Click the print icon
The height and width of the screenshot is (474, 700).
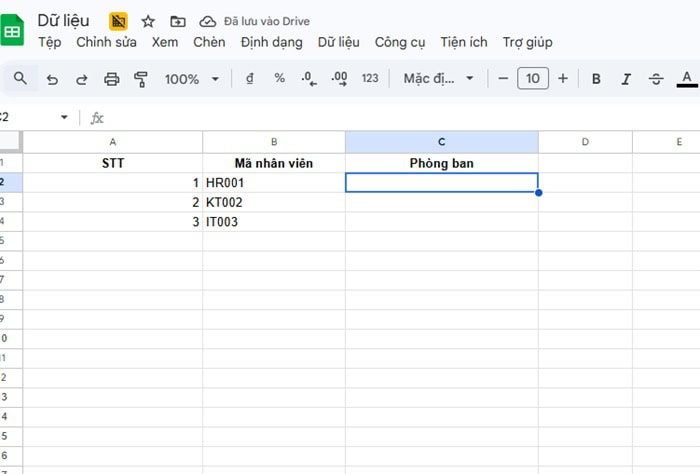(x=112, y=79)
